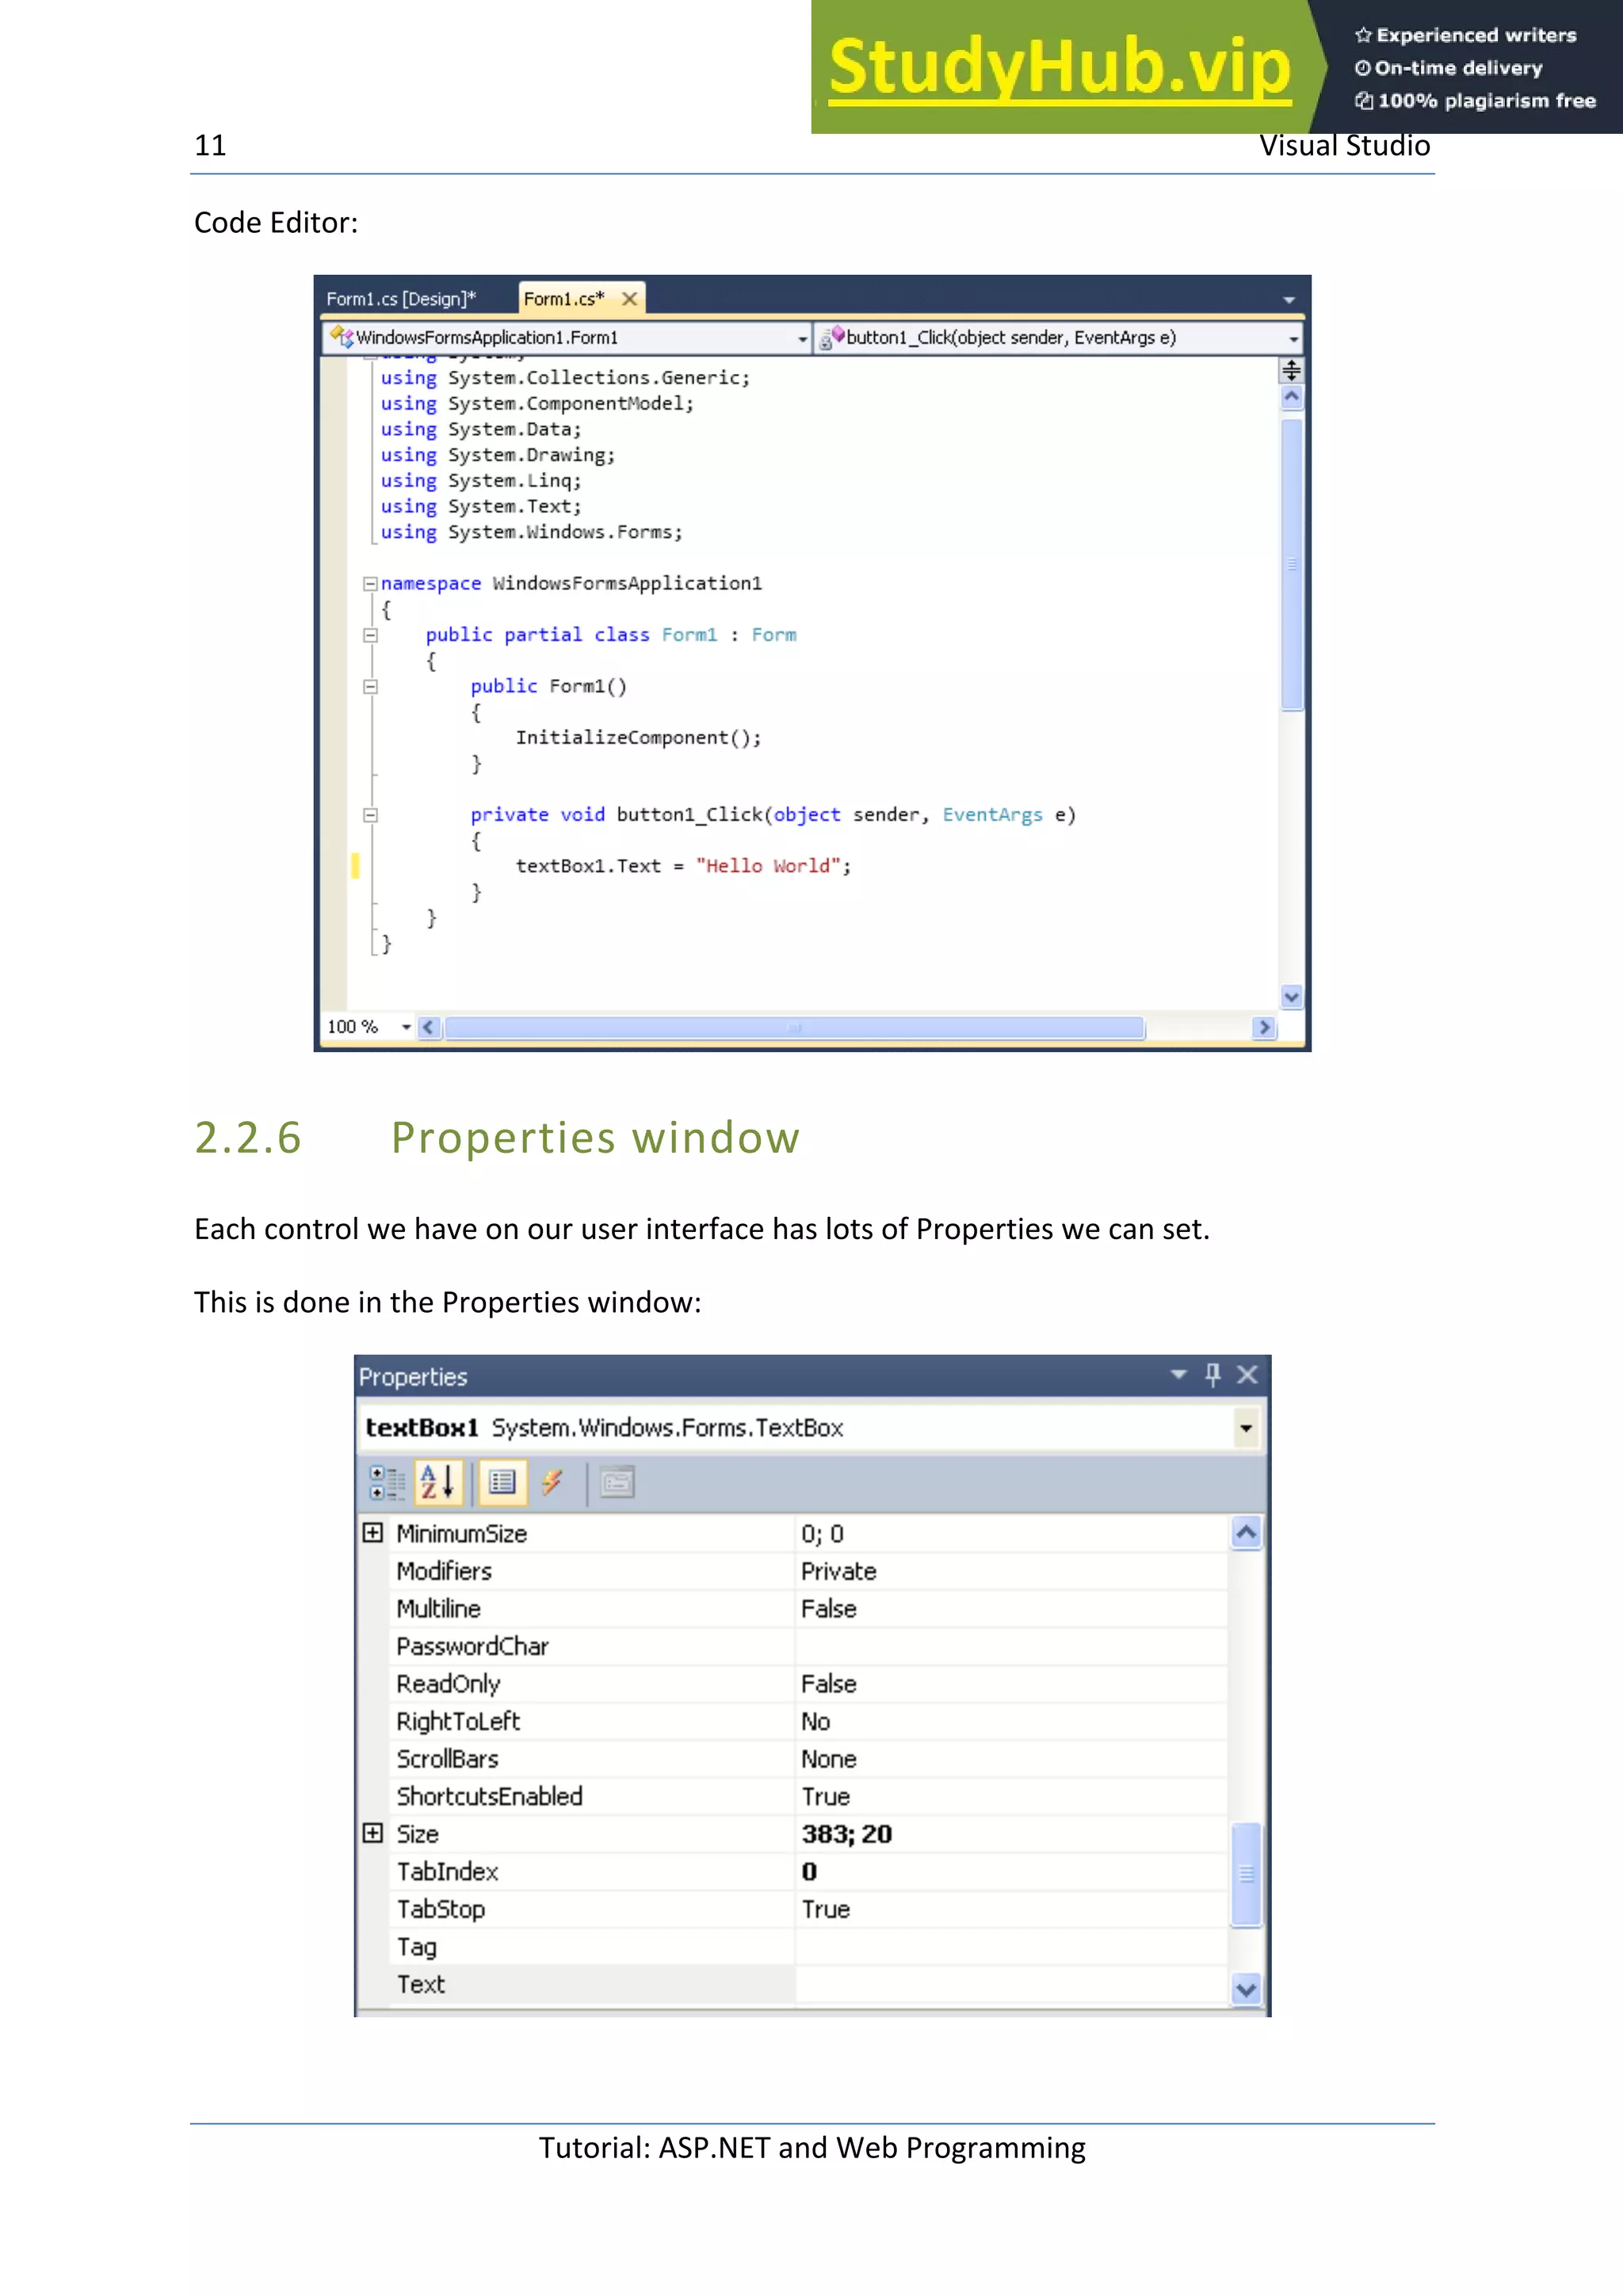Open Properties window position menu arrow
The width and height of the screenshot is (1623, 2296).
(x=1179, y=1375)
